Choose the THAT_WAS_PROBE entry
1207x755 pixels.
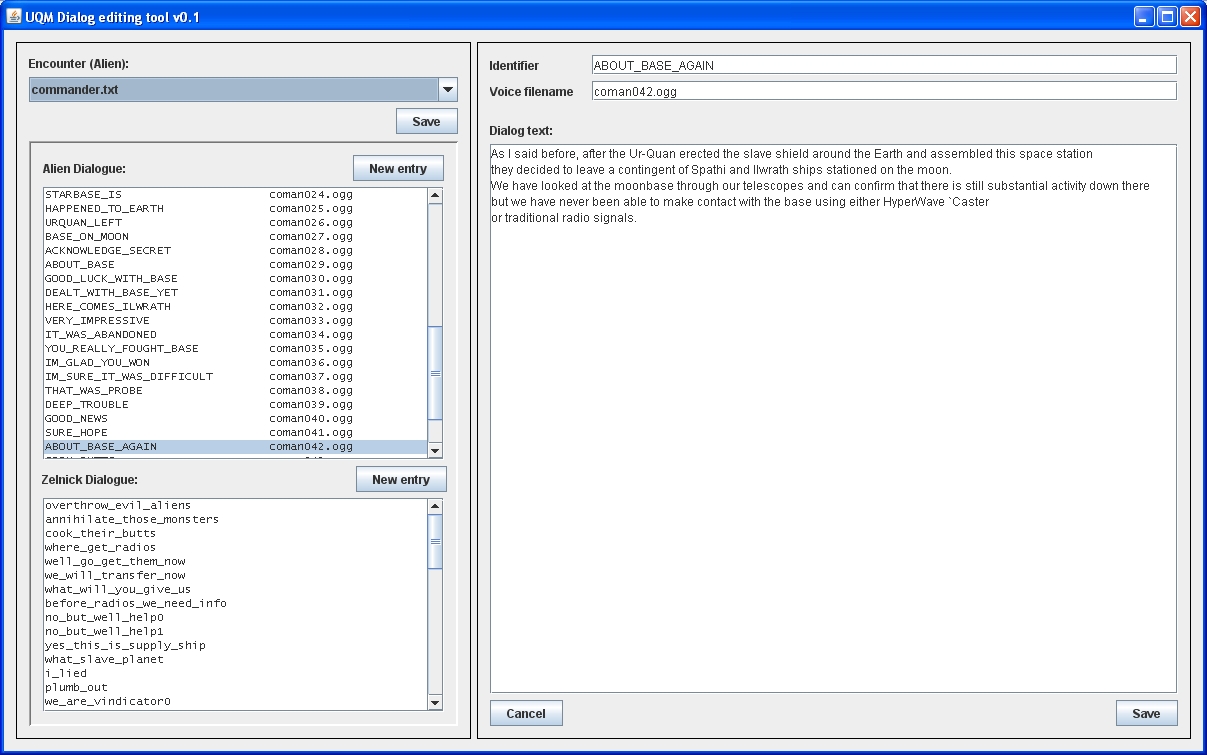pos(93,391)
